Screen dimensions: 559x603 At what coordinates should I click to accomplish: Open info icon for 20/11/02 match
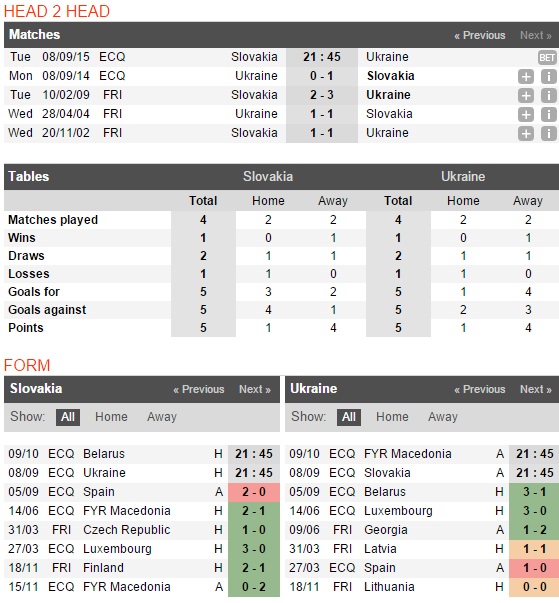click(548, 133)
